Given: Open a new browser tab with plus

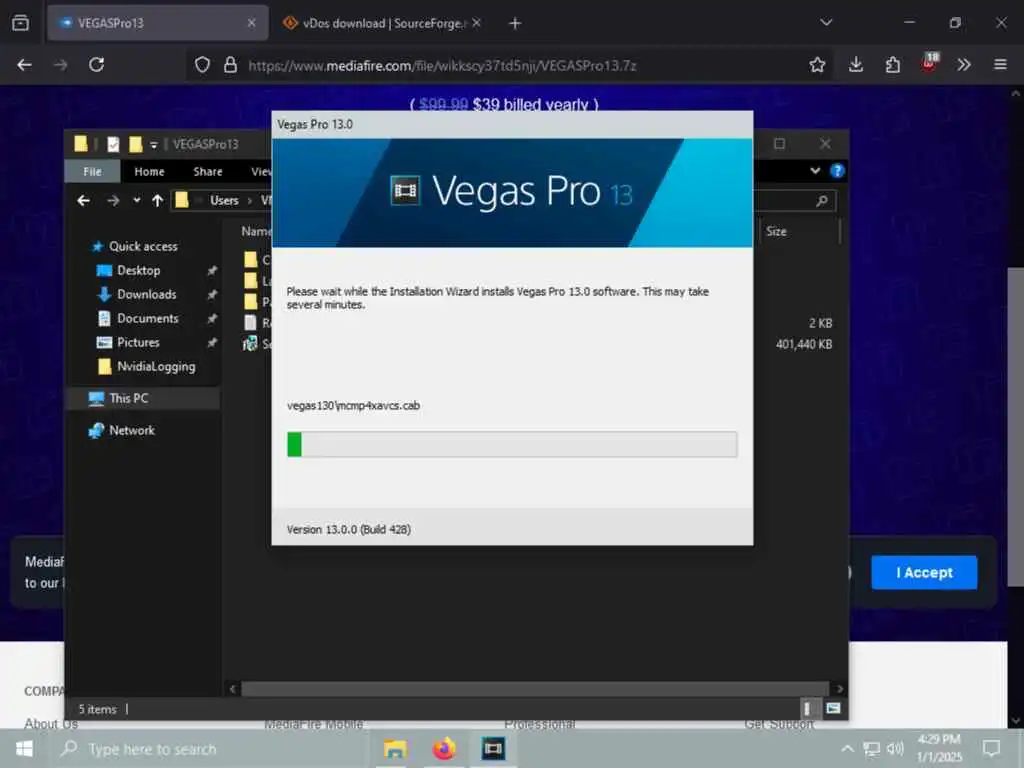Looking at the screenshot, I should click(515, 24).
